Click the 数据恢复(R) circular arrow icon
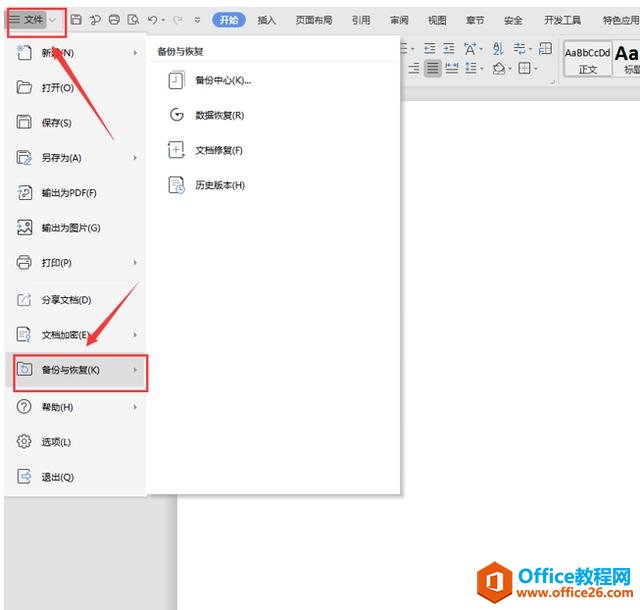This screenshot has width=640, height=610. (x=176, y=115)
